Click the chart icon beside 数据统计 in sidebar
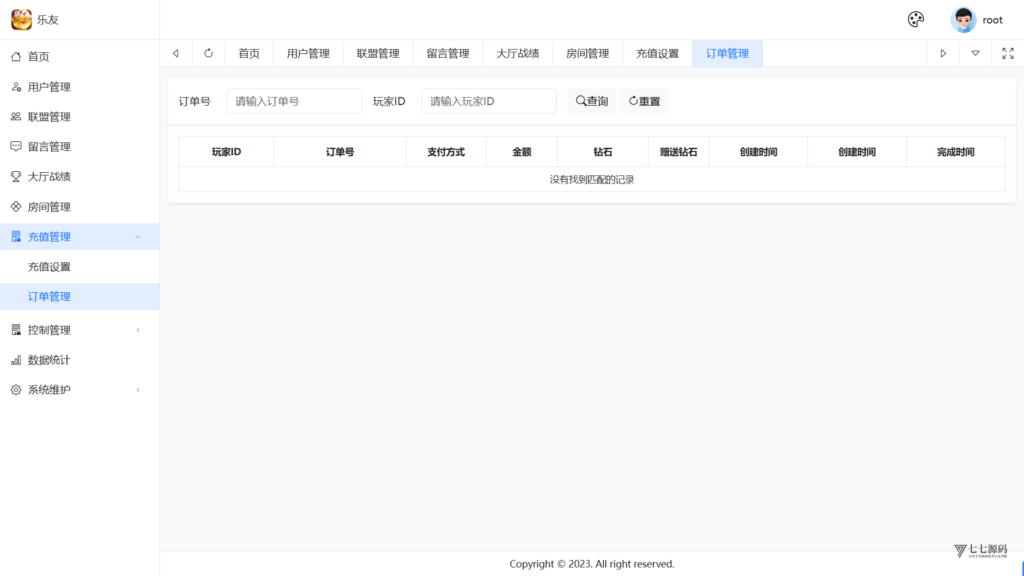This screenshot has width=1024, height=576. click(x=16, y=360)
